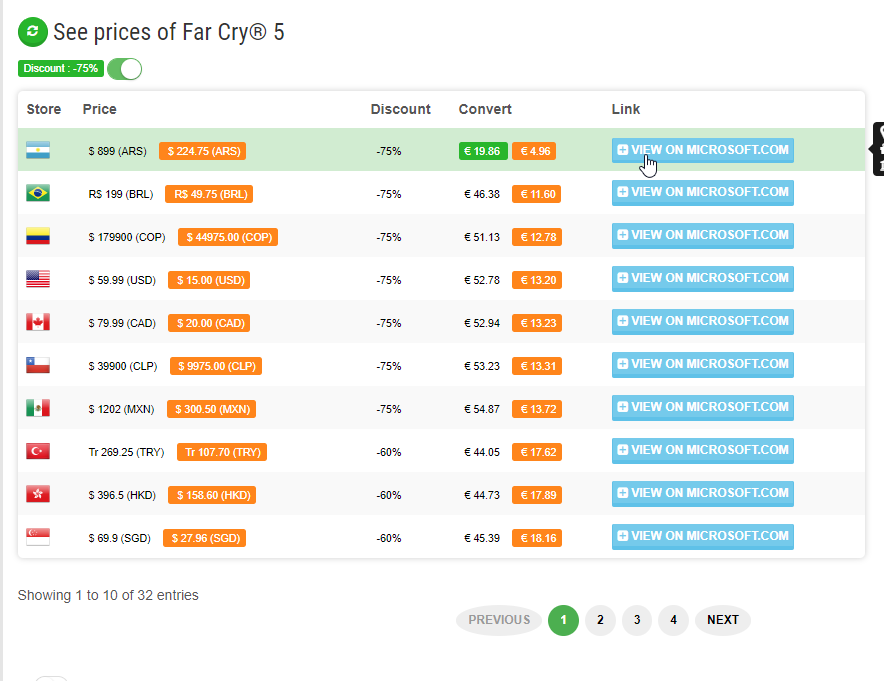Sort table by Price column header

point(99,109)
